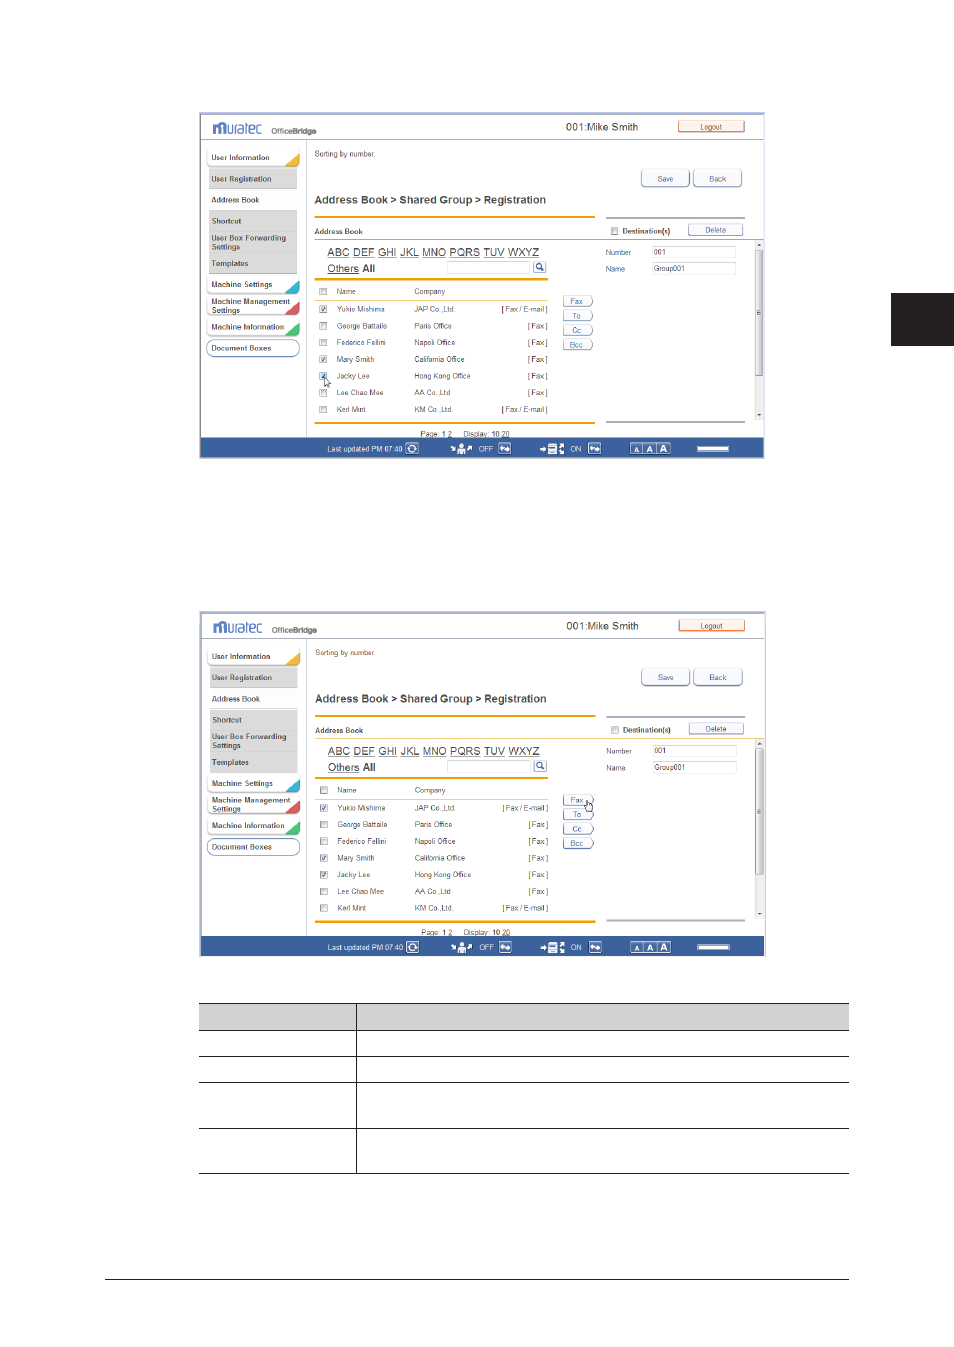Image resolution: width=954 pixels, height=1347 pixels.
Task: Tick Kerl Mint's checkbox in the second screenshot
Action: click(324, 908)
